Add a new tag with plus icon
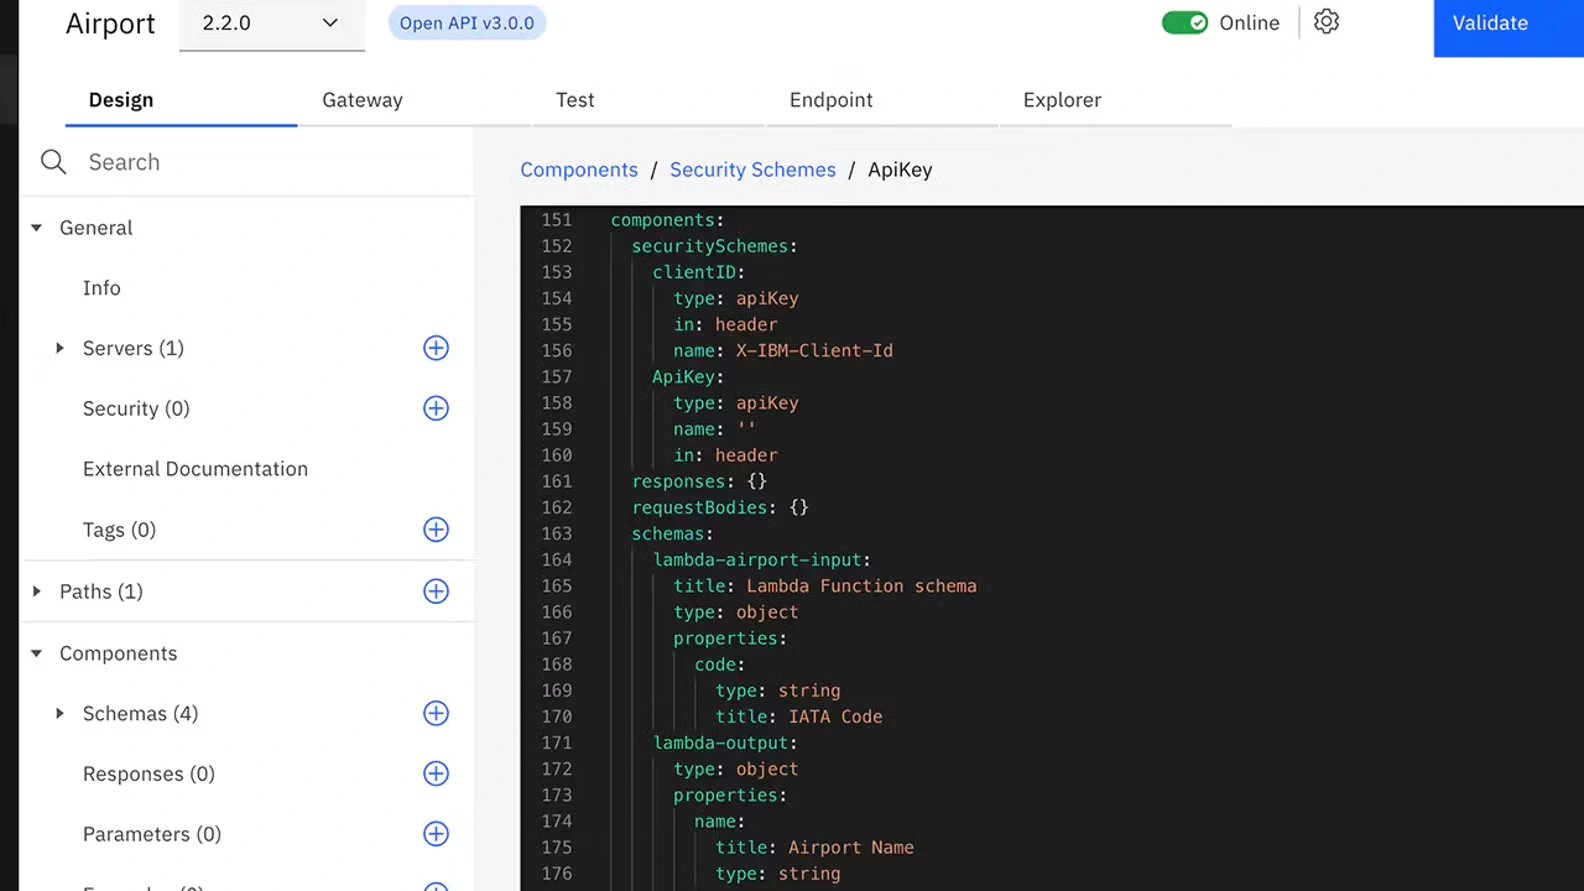This screenshot has width=1584, height=891. pyautogui.click(x=436, y=530)
